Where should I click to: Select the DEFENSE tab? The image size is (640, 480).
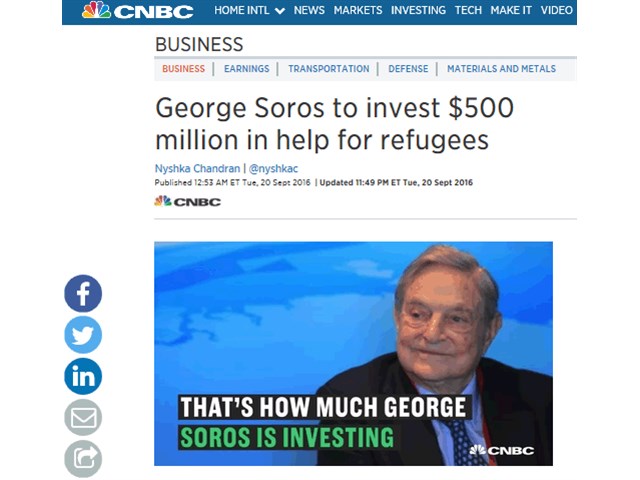click(408, 69)
